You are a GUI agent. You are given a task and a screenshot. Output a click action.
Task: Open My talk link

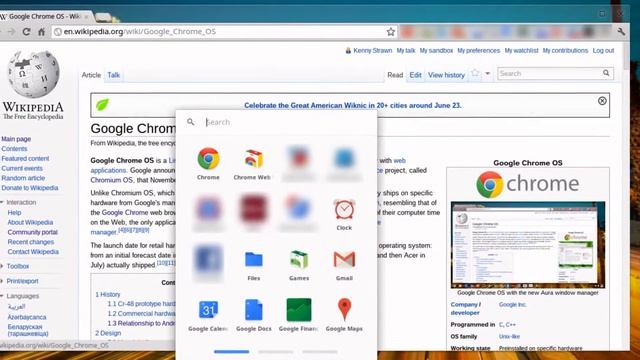406,51
